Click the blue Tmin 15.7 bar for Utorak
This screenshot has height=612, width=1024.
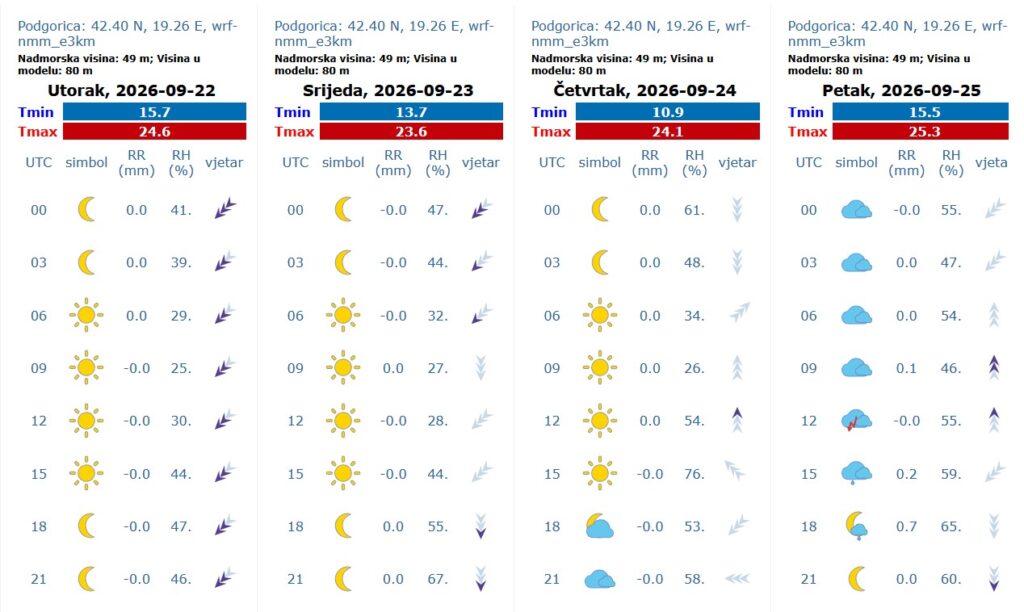[154, 112]
